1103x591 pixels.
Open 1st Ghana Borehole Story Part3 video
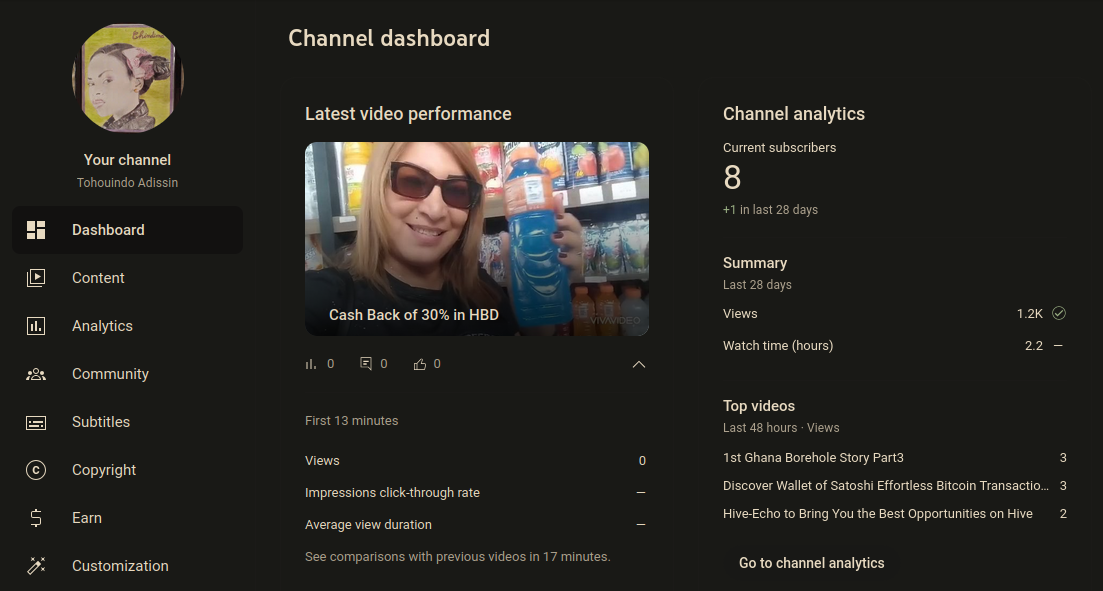(x=813, y=457)
